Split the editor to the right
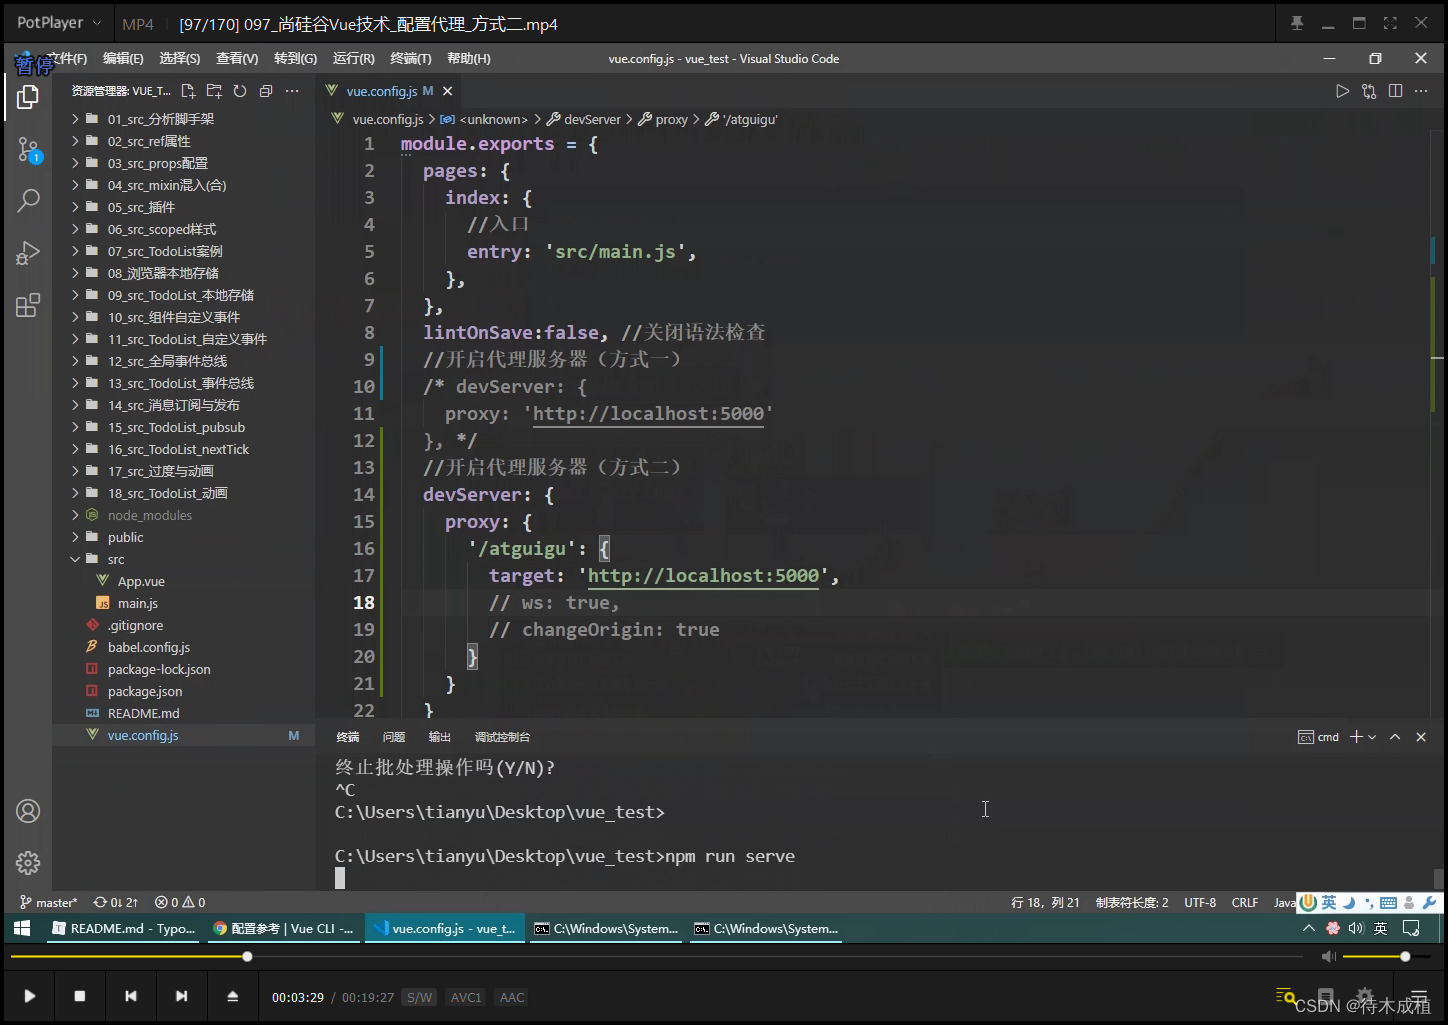The height and width of the screenshot is (1025, 1448). (1395, 91)
